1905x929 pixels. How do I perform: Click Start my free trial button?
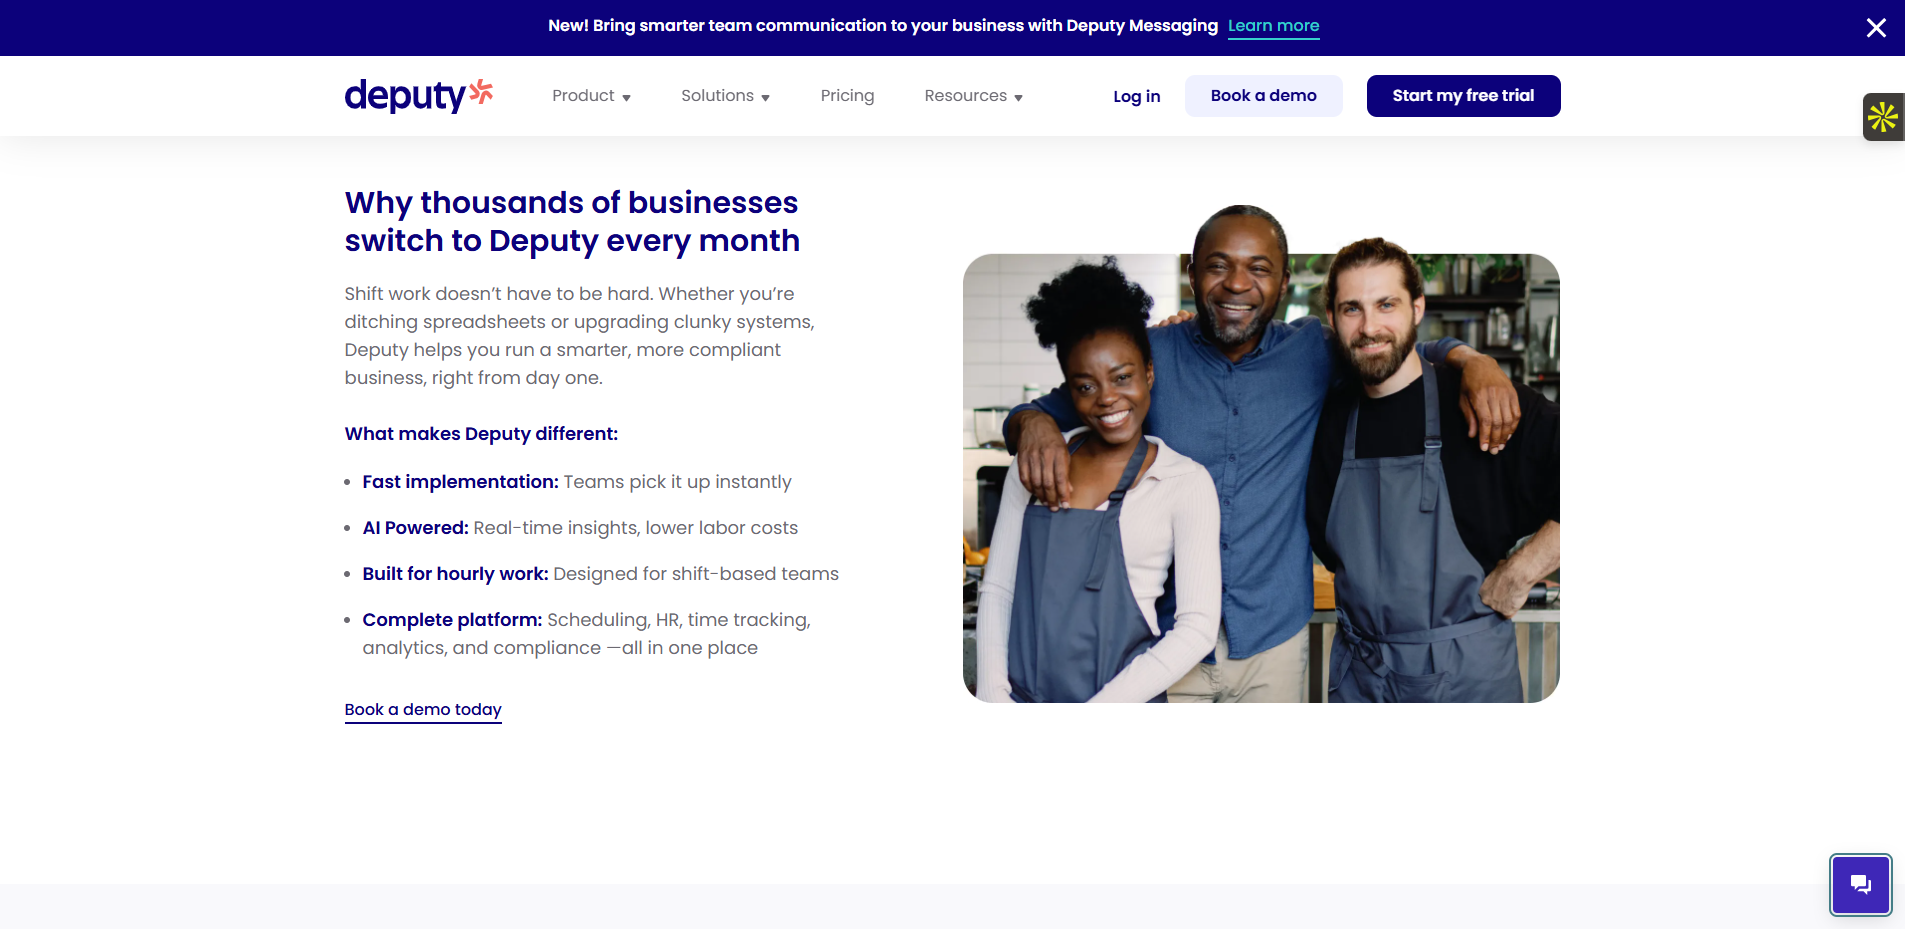(x=1463, y=96)
